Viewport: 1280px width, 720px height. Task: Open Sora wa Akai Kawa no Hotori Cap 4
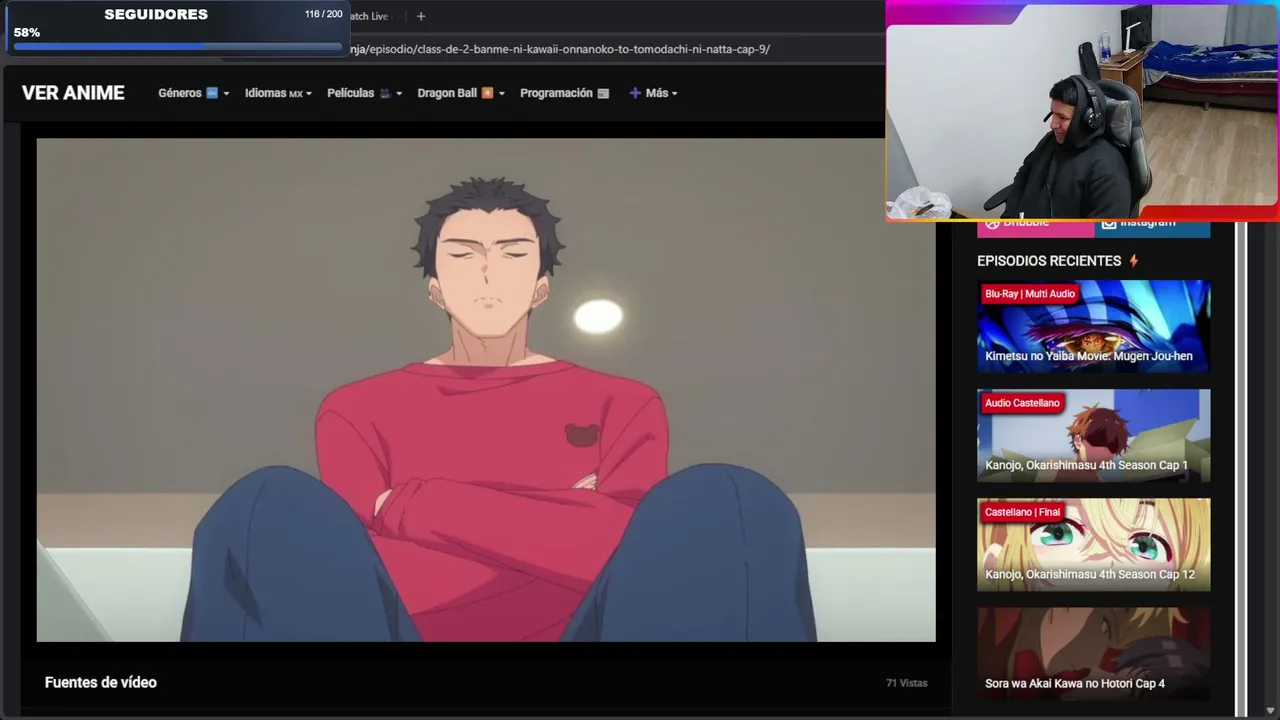point(1093,653)
